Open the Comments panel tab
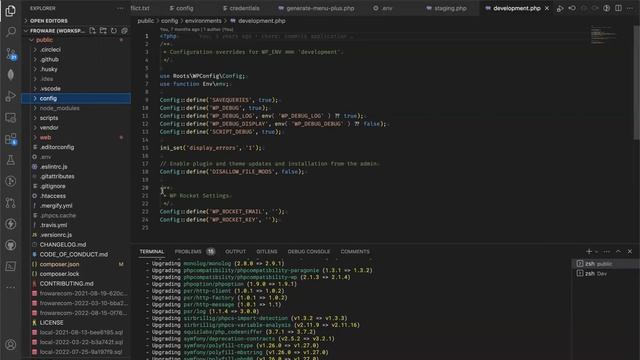 (x=355, y=251)
